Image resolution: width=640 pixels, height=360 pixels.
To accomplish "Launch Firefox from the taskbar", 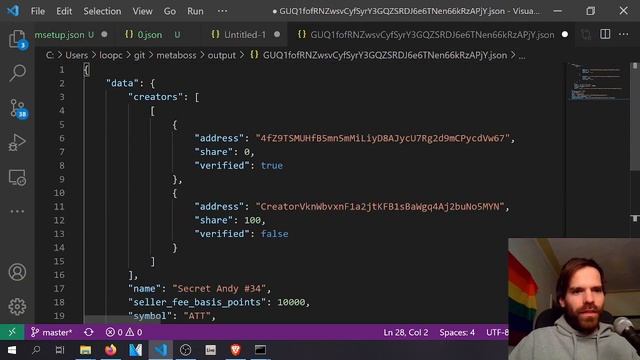I will (x=111, y=350).
